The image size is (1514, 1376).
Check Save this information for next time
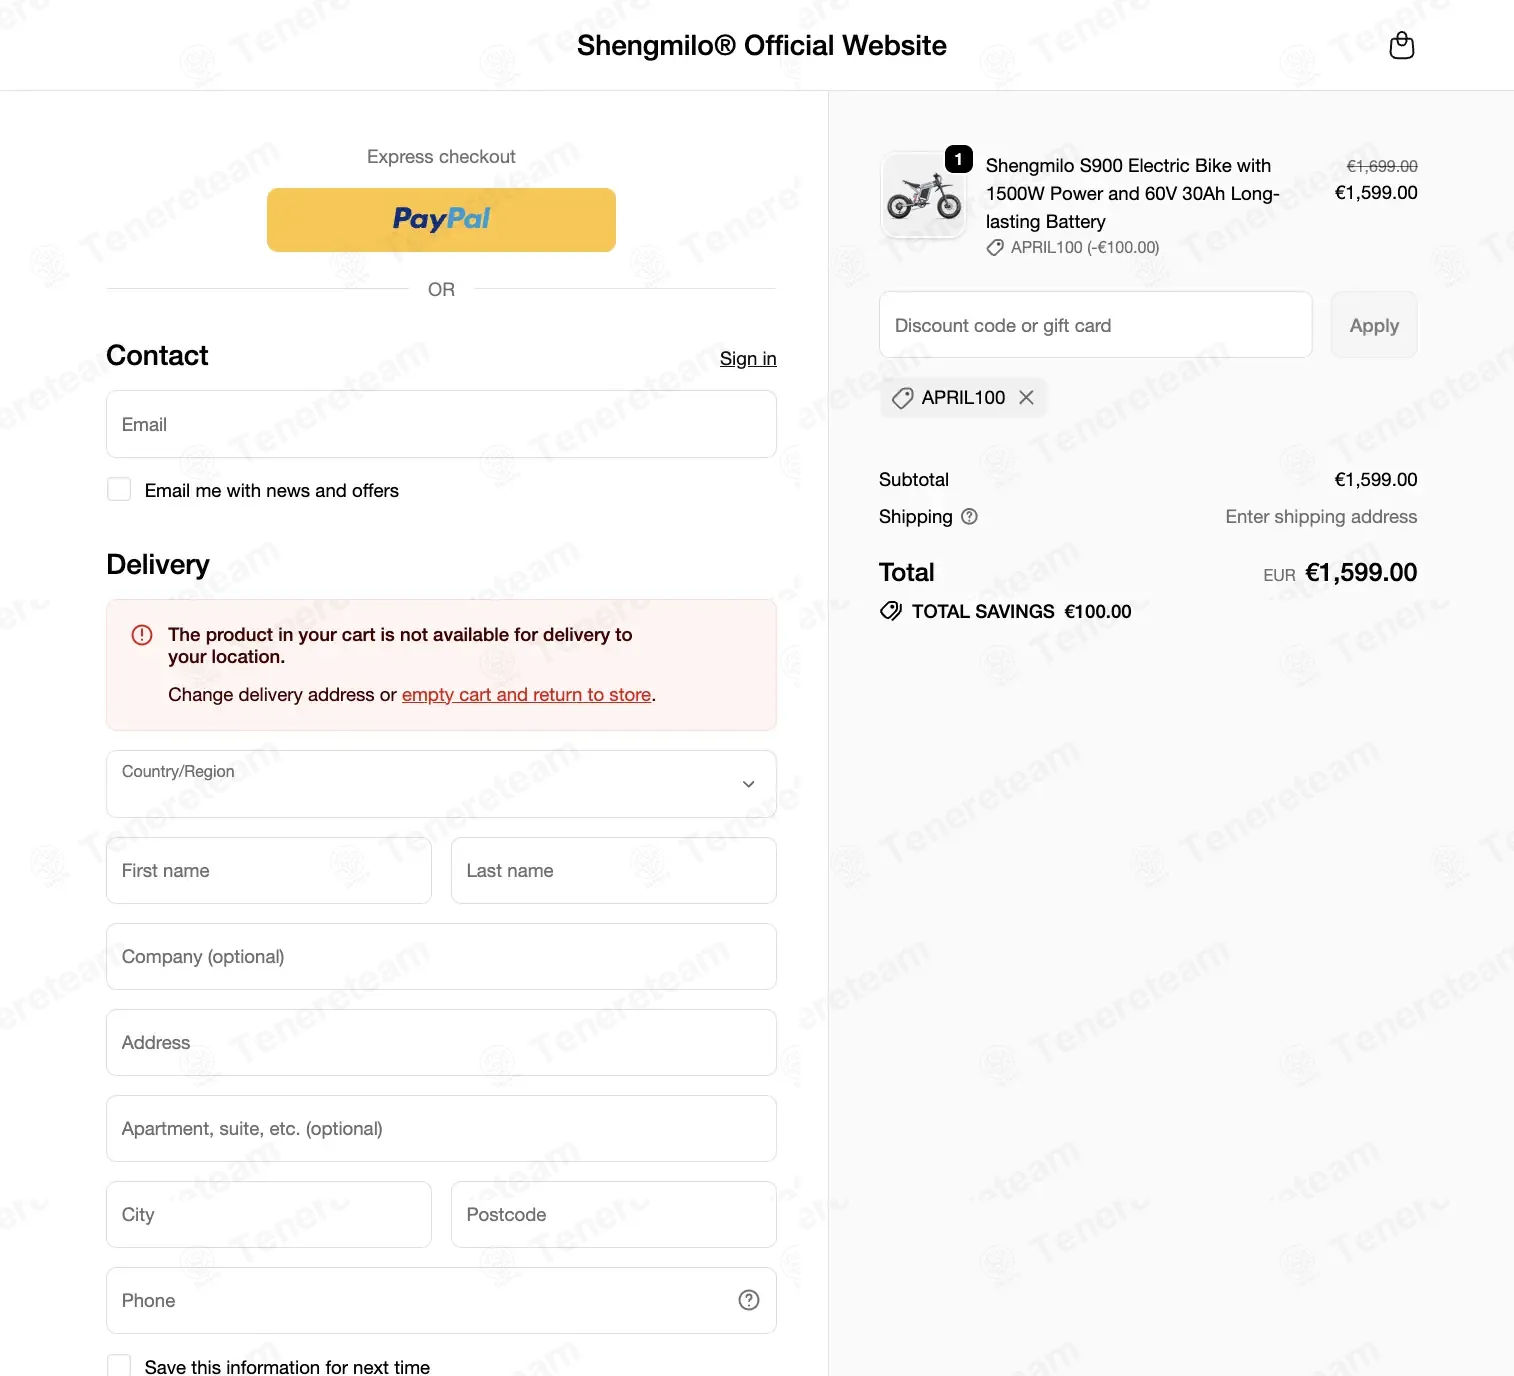pos(119,1365)
